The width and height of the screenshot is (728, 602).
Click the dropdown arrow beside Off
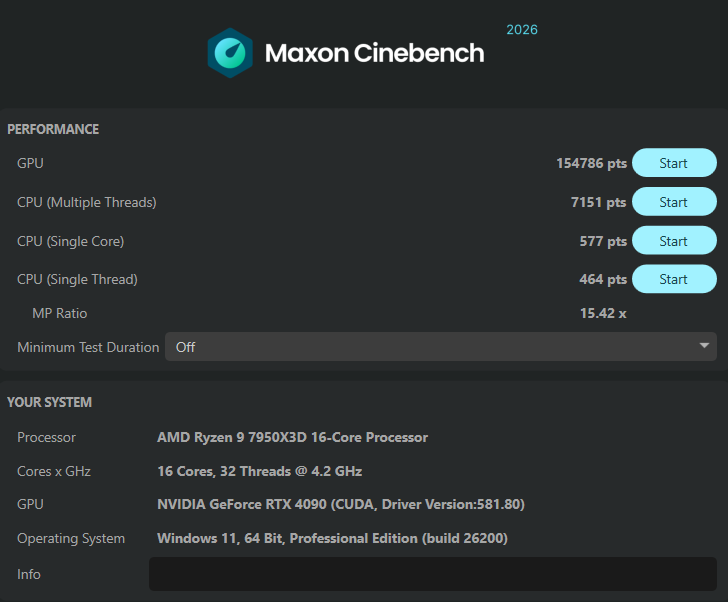704,346
